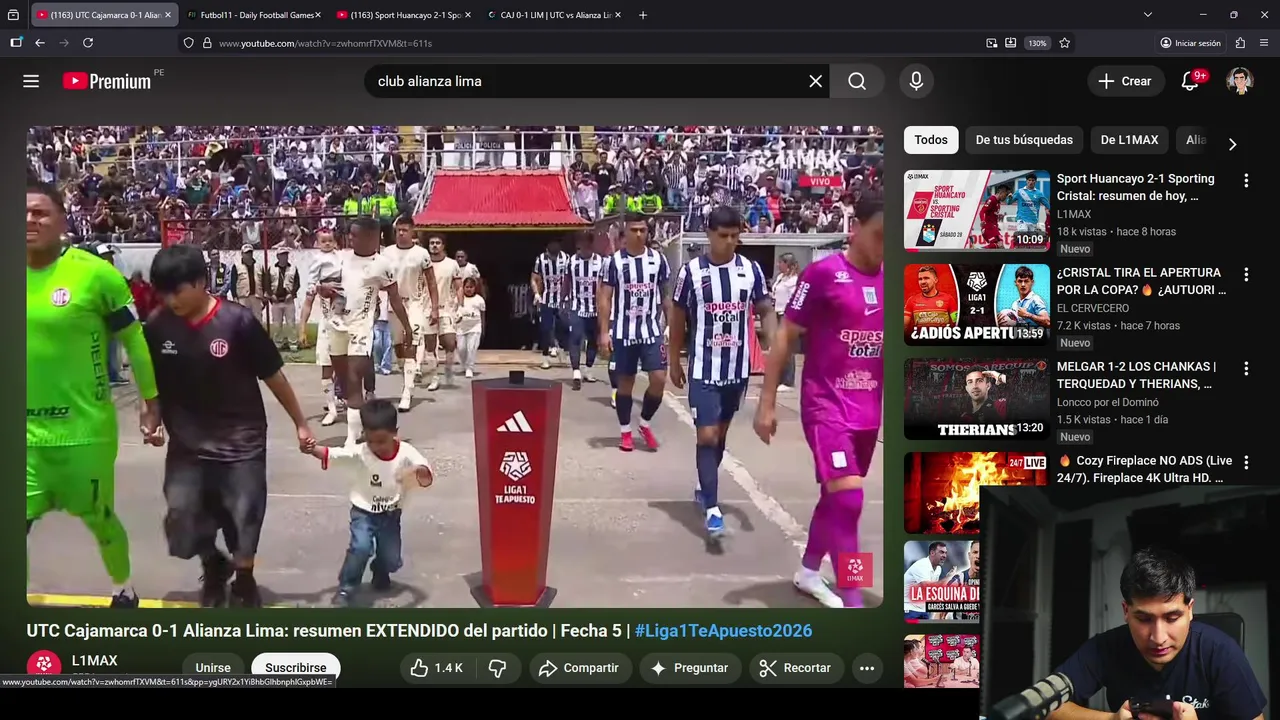
Task: Click the video player to pause
Action: (455, 367)
